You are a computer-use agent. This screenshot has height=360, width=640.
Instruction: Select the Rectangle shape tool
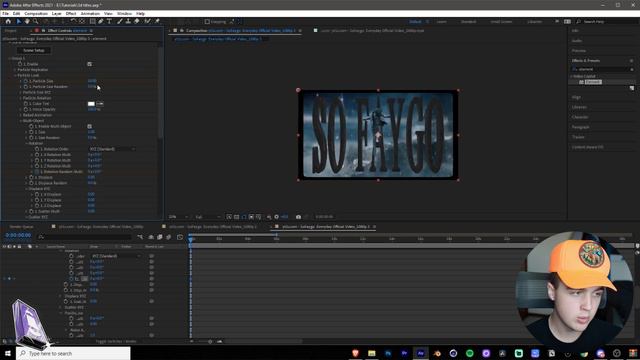pos(93,21)
